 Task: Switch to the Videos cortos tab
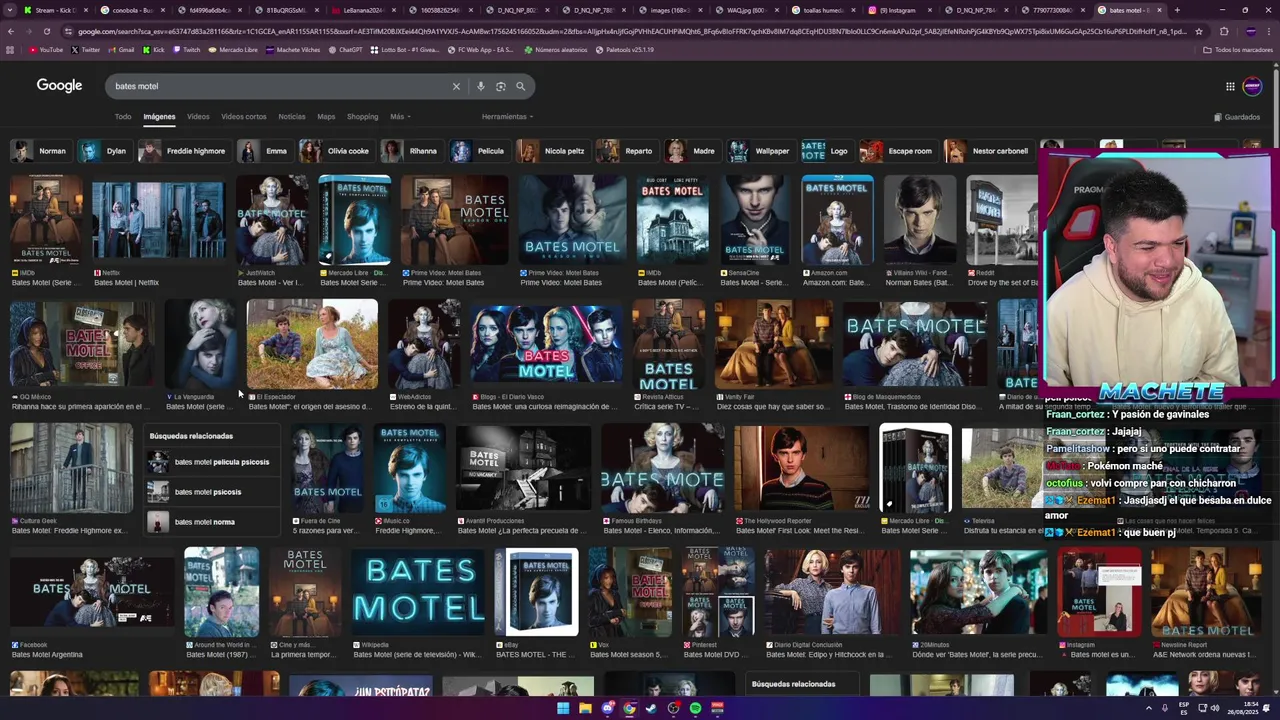tap(243, 117)
